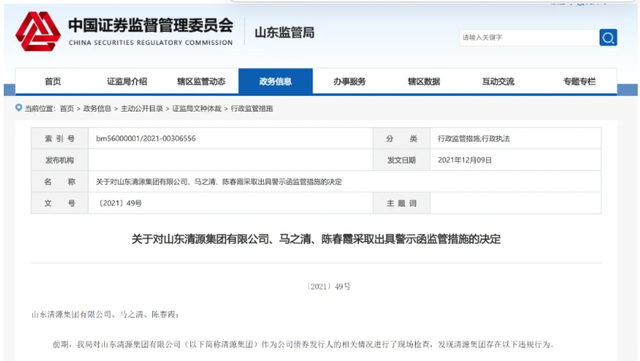Open the 互动交流 navigation tab
The height and width of the screenshot is (361, 640).
point(498,81)
